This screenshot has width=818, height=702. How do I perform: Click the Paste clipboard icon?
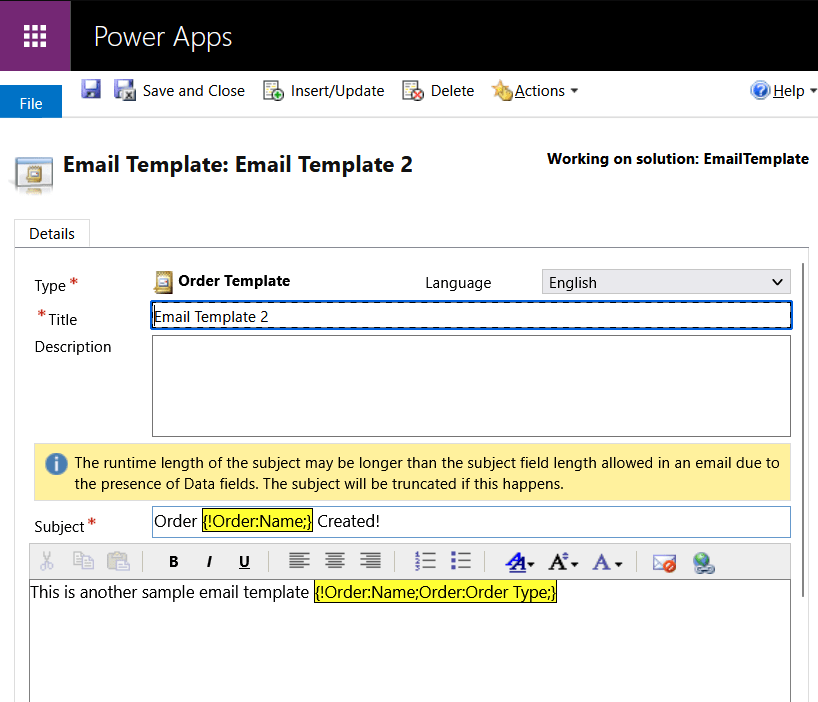coord(118,561)
